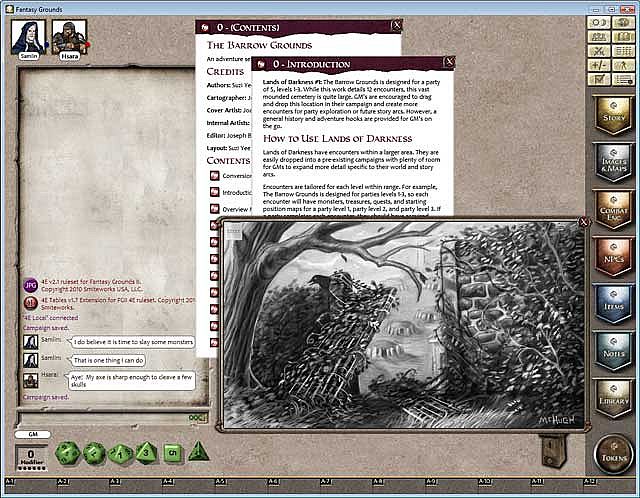The height and width of the screenshot is (498, 640).
Task: Close the graveyard image window
Action: (584, 222)
